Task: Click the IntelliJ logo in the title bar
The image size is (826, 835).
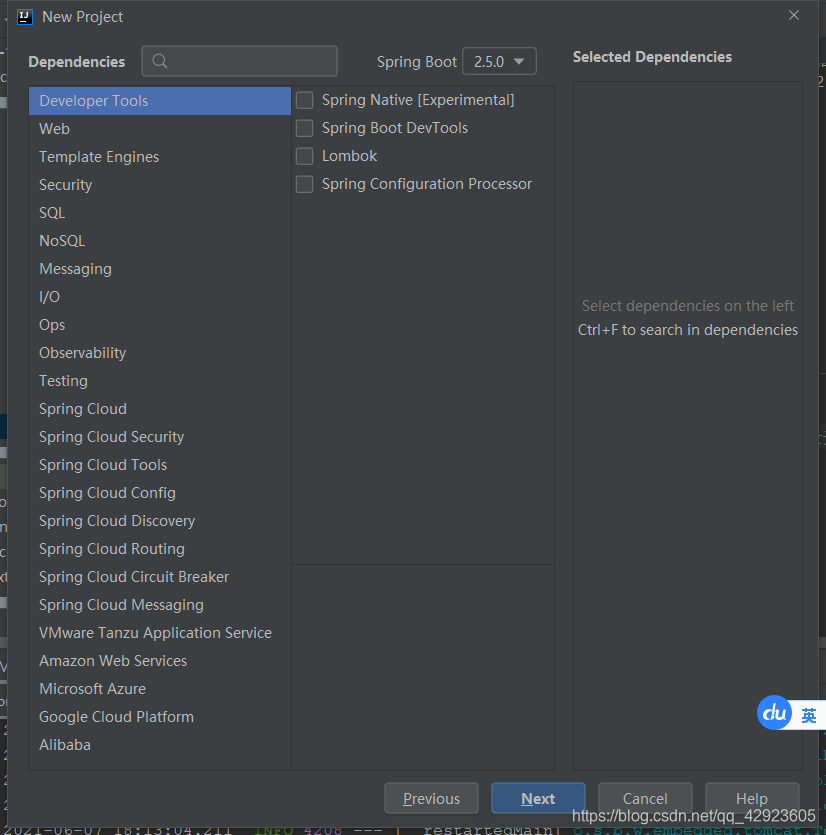Action: tap(24, 17)
